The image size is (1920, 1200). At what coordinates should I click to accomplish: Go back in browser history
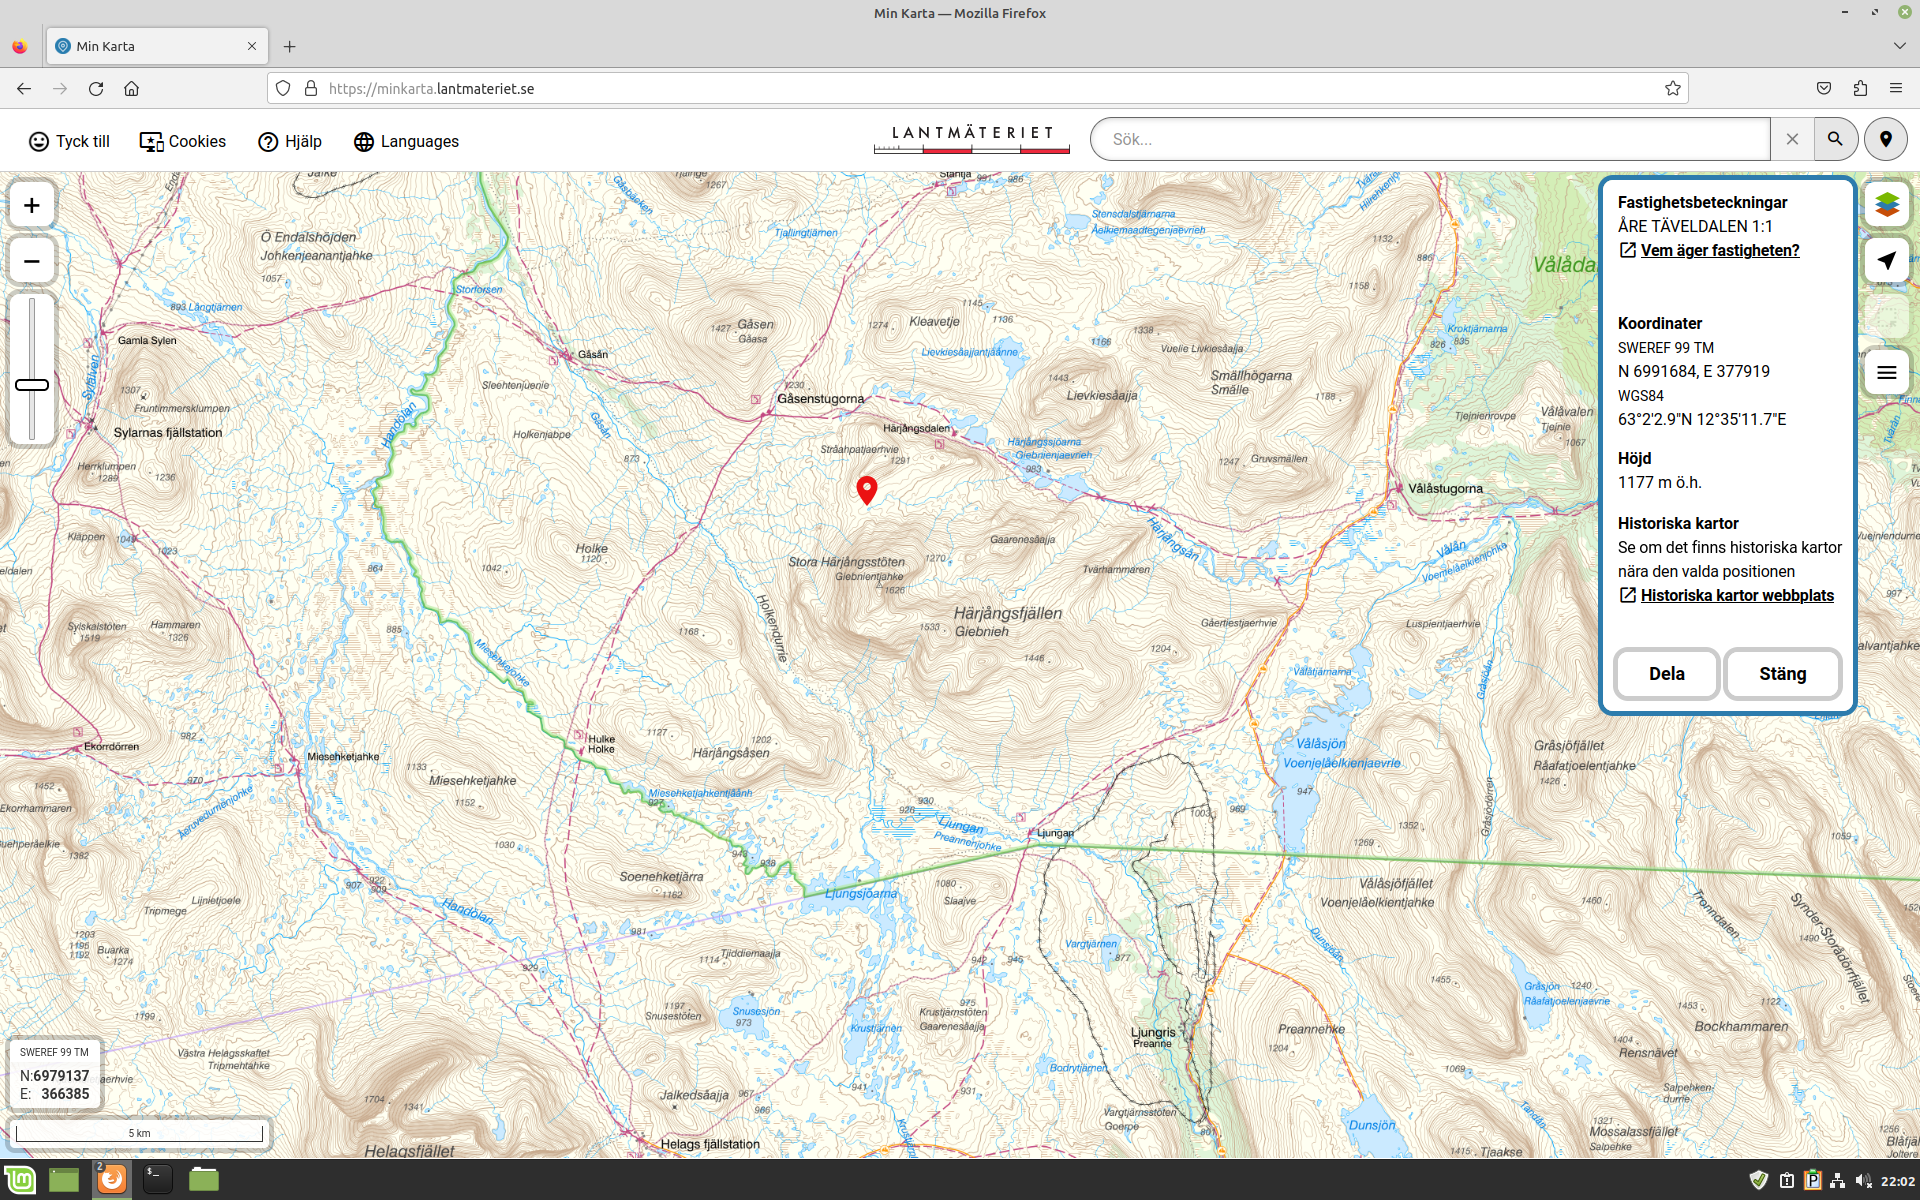(24, 88)
